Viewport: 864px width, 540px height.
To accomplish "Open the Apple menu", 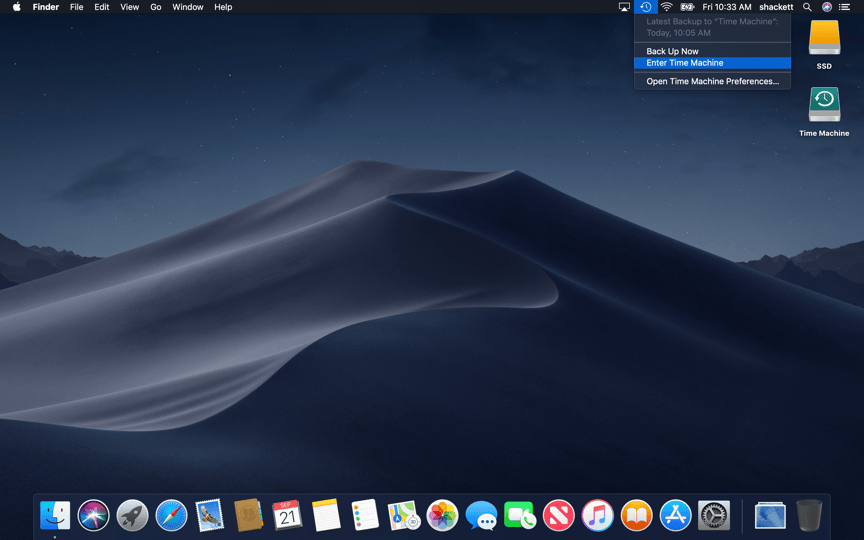I will point(17,7).
